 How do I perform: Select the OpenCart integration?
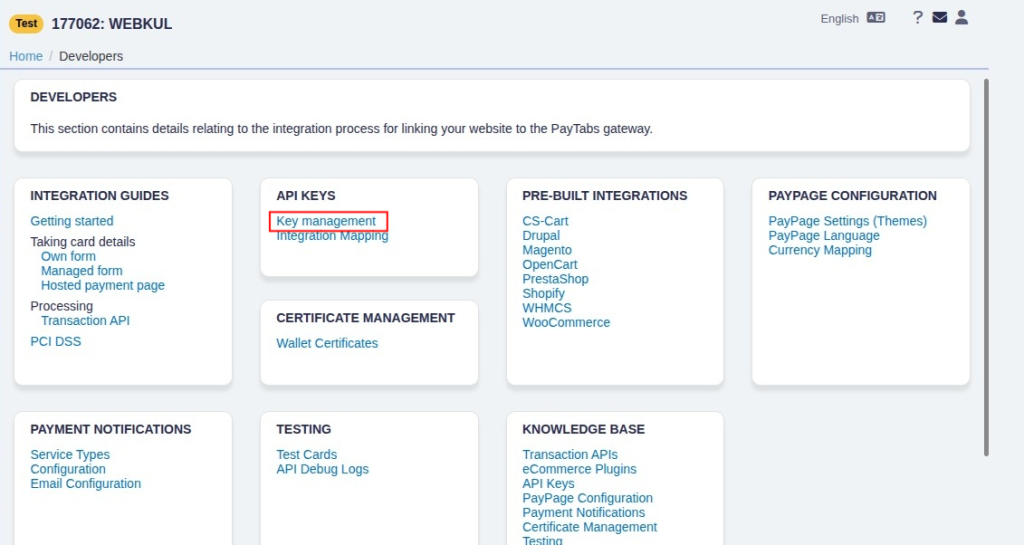click(550, 264)
